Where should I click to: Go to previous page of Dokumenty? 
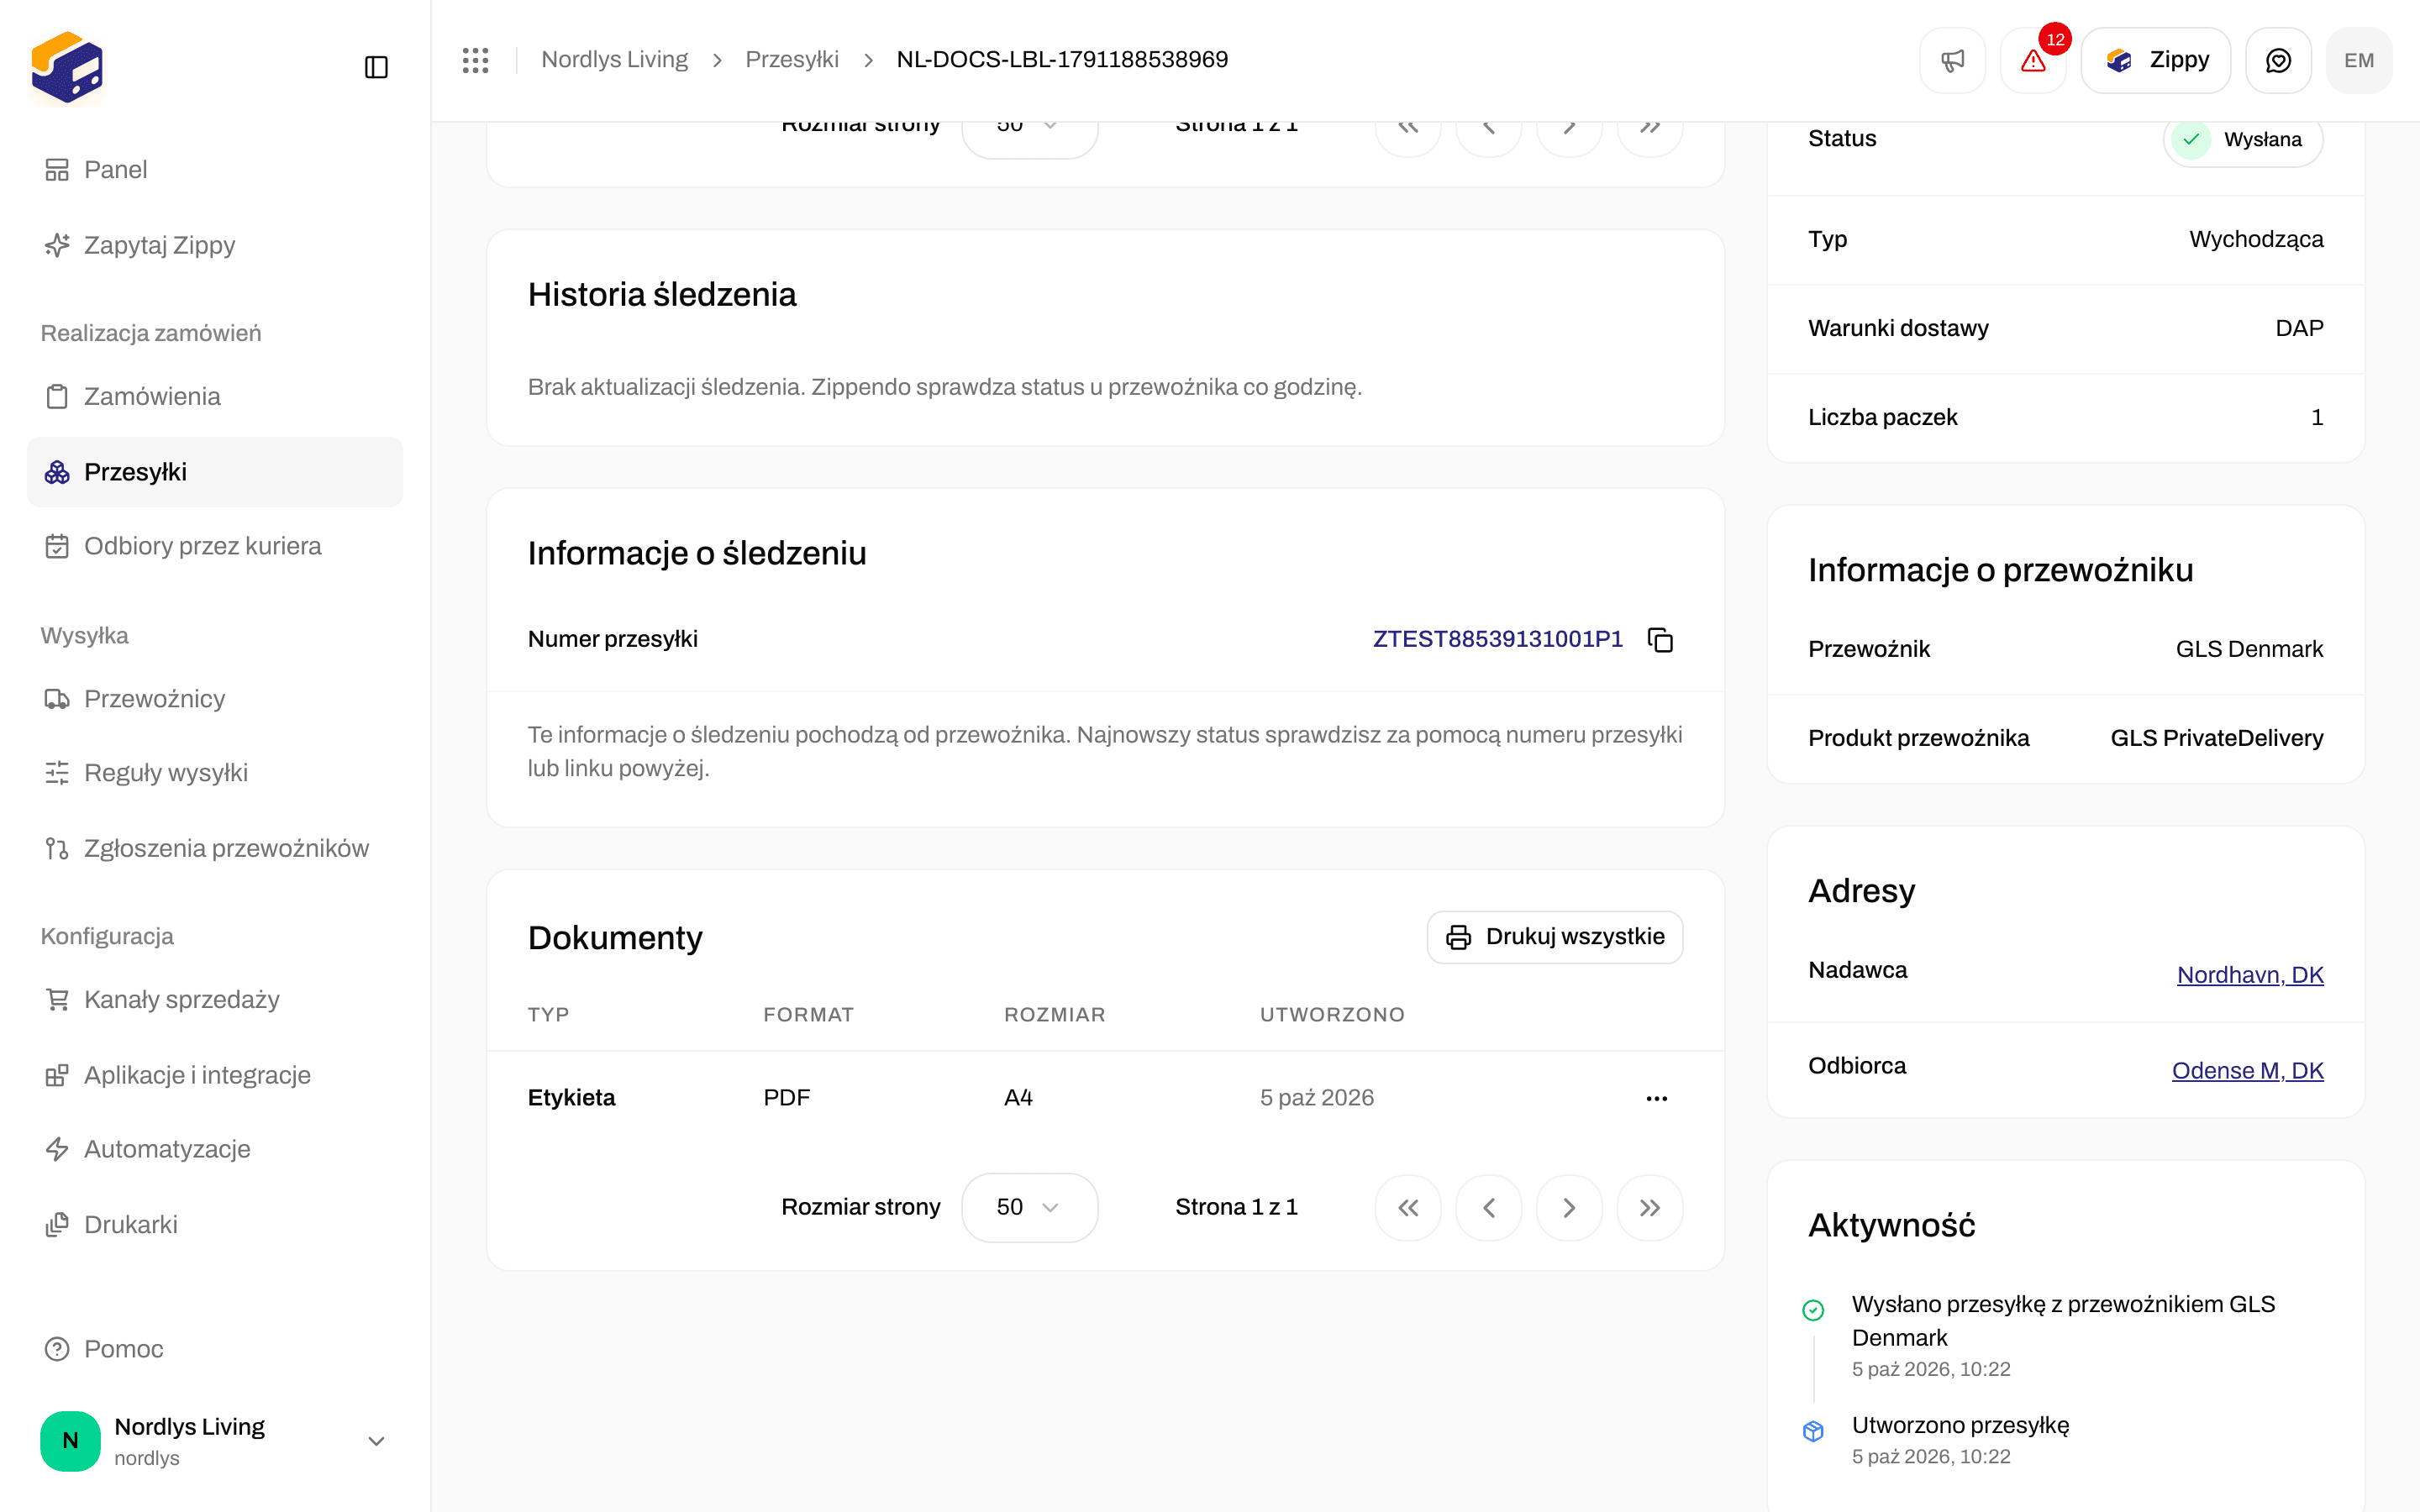tap(1489, 1208)
